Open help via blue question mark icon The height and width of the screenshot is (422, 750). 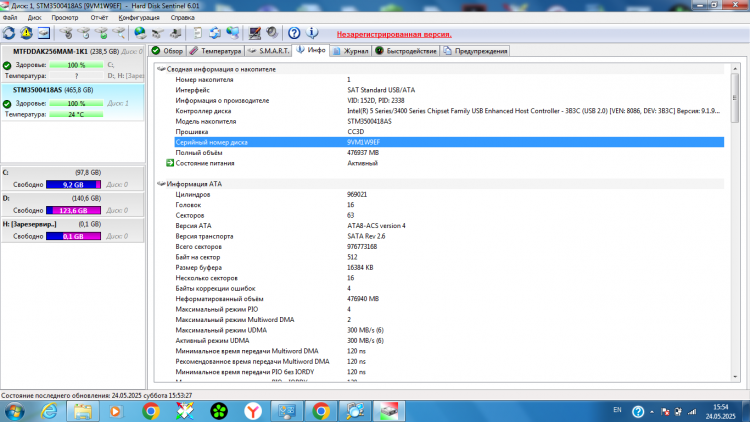coord(294,33)
